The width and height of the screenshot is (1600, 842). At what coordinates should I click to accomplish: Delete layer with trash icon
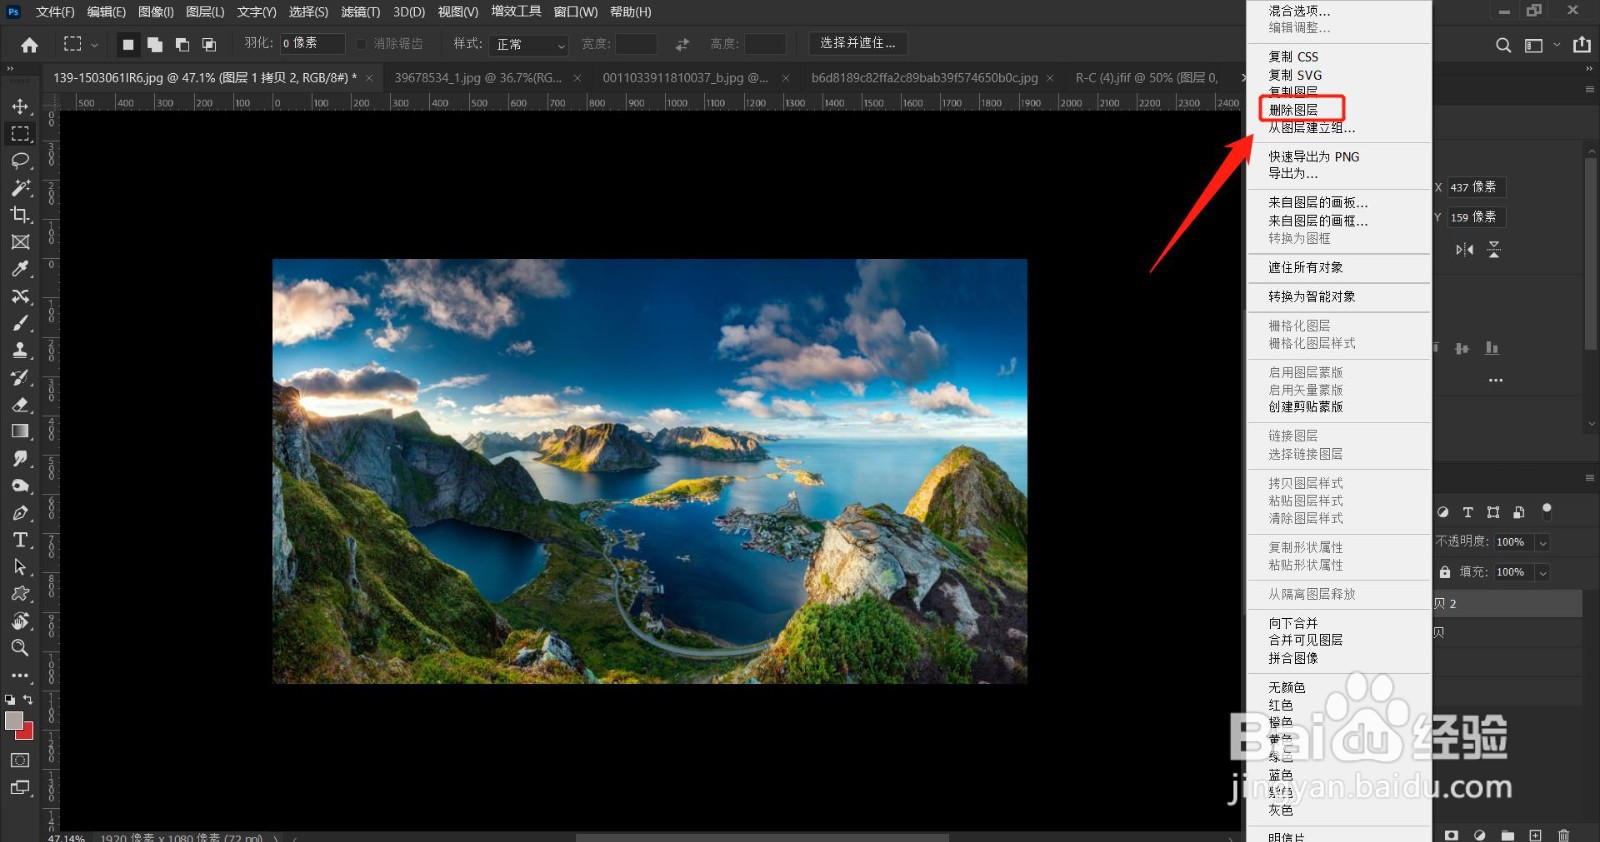point(1564,835)
